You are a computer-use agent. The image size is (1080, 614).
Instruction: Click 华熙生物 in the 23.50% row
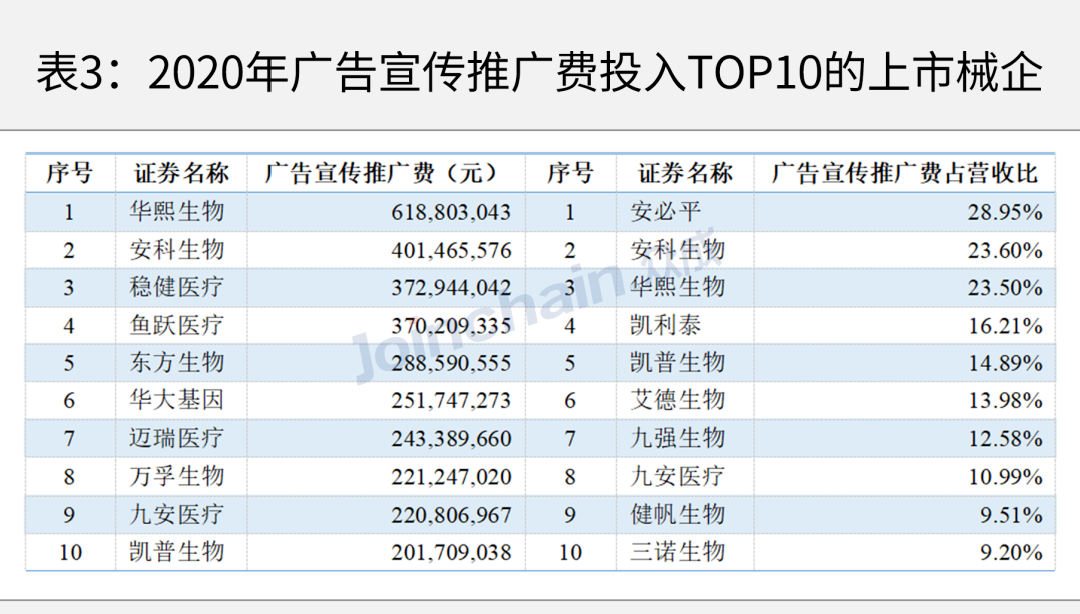click(678, 287)
